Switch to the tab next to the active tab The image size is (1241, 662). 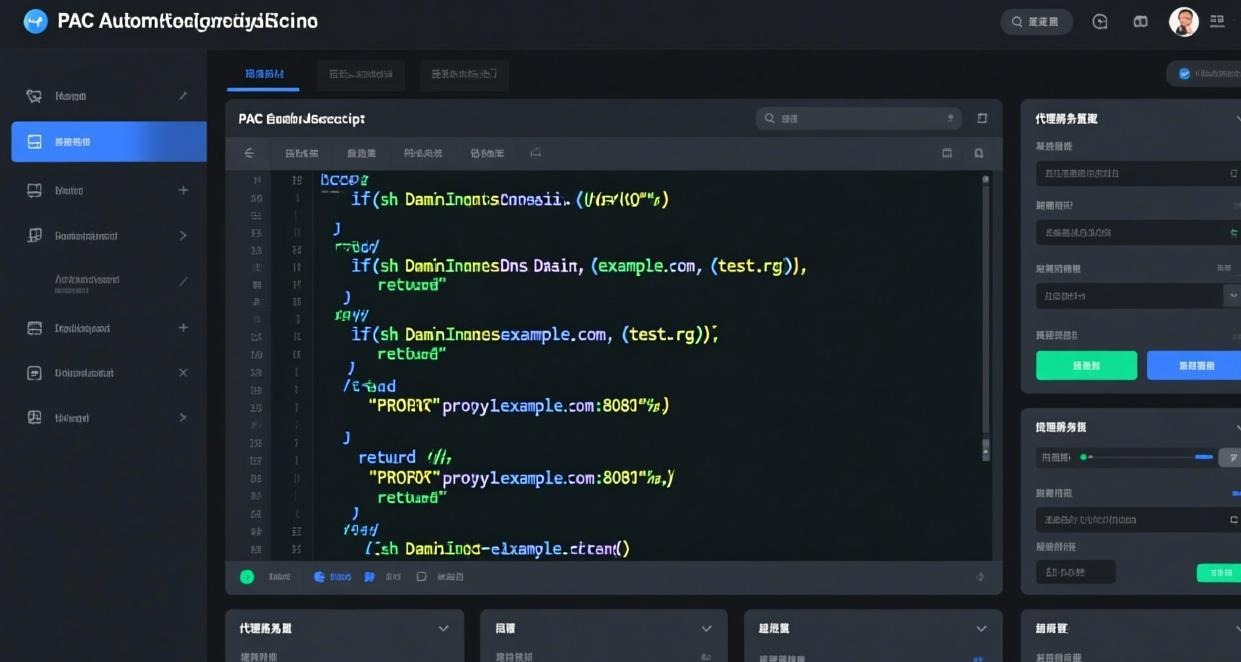(x=361, y=74)
